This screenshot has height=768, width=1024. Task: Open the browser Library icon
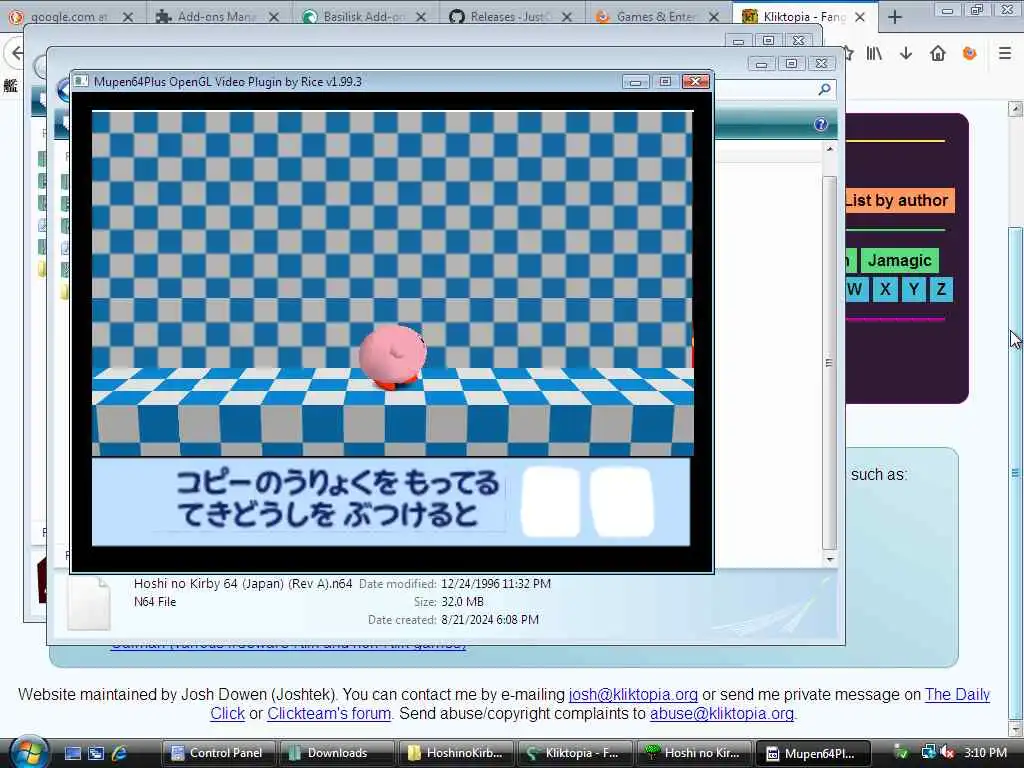coord(874,54)
